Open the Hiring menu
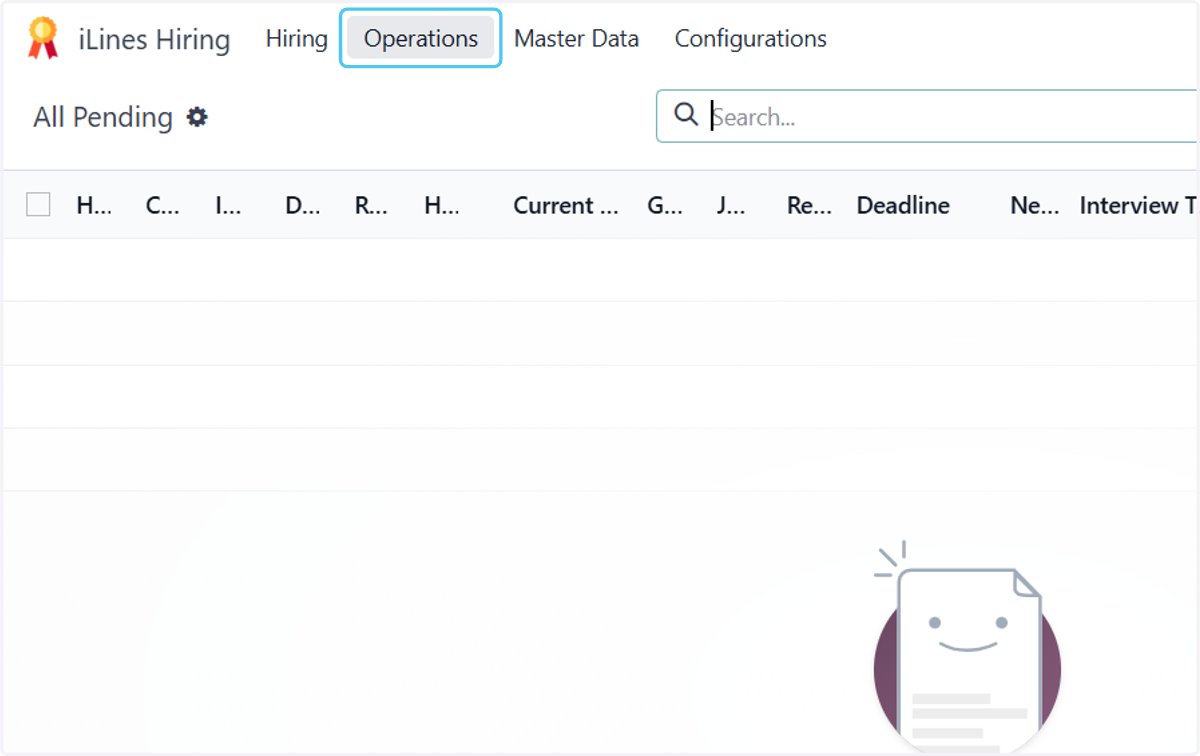This screenshot has width=1200, height=756. [x=297, y=39]
